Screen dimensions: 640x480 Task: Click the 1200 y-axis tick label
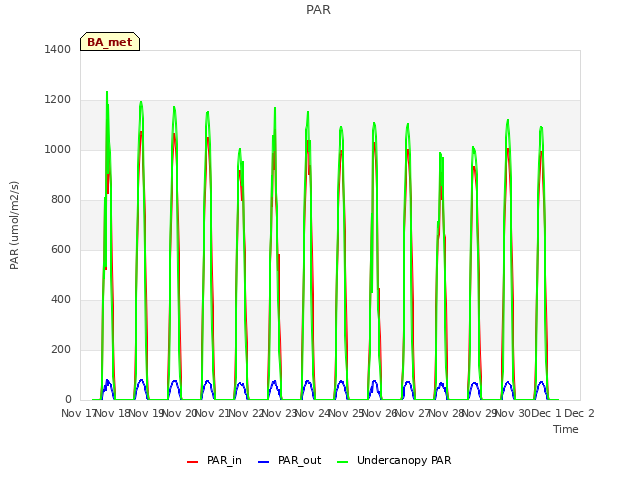point(58,100)
